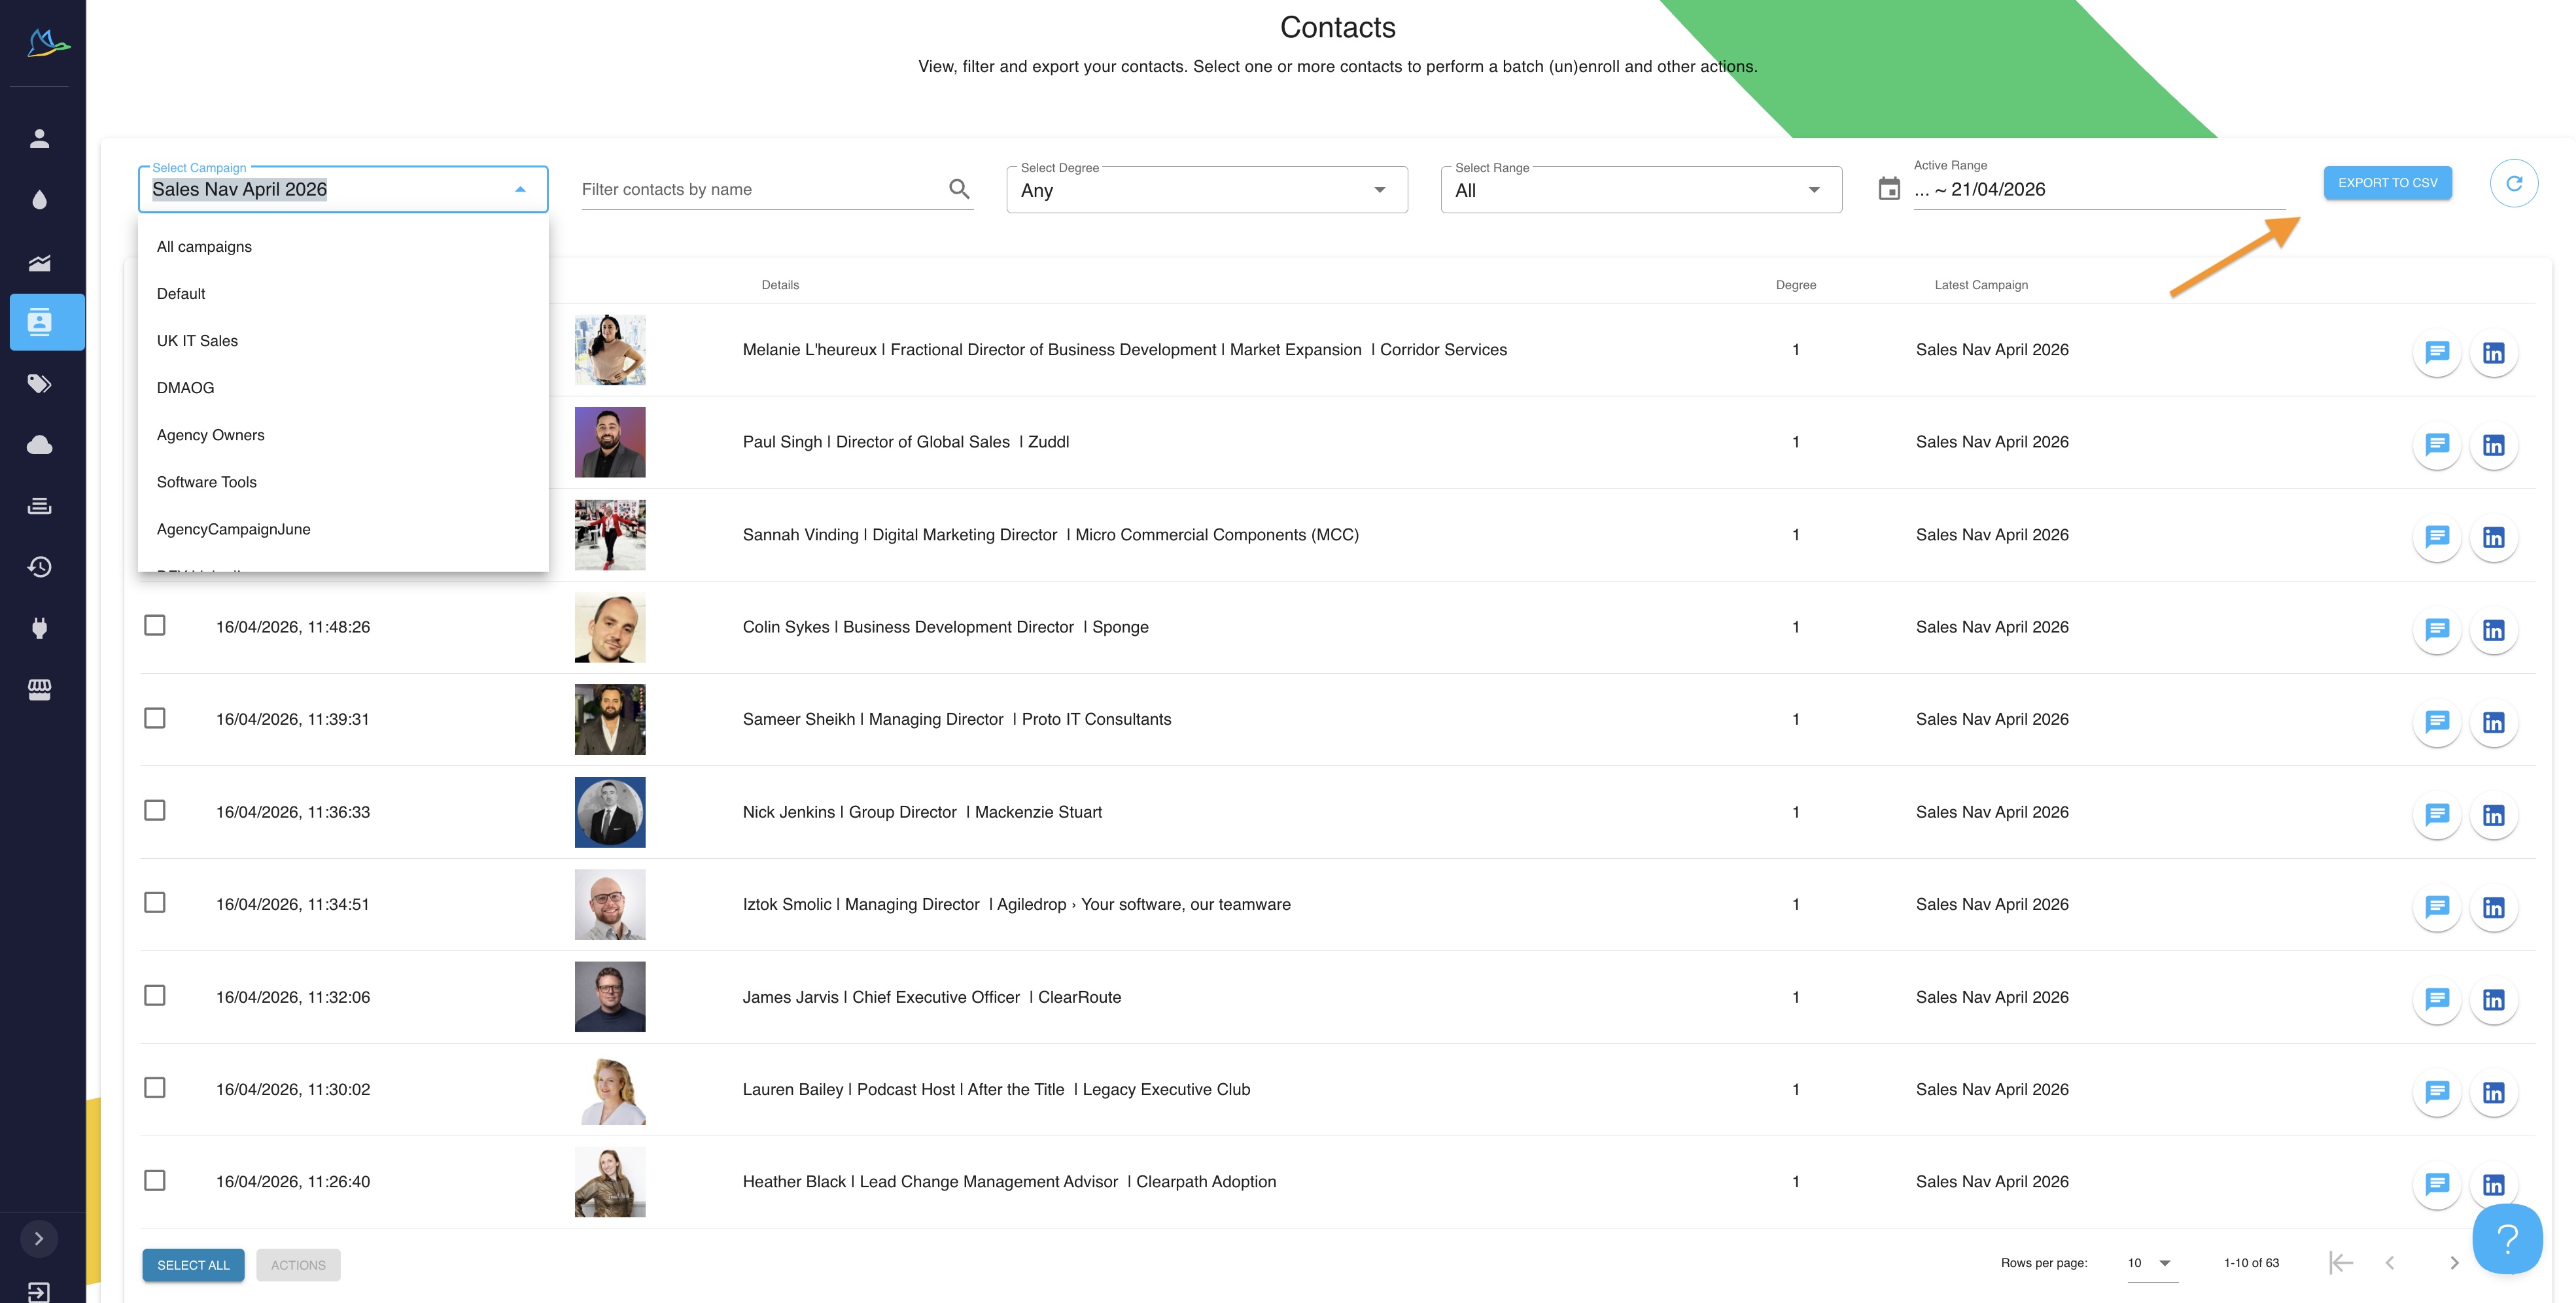The height and width of the screenshot is (1303, 2576).
Task: Change rows per page dropdown
Action: click(2148, 1263)
